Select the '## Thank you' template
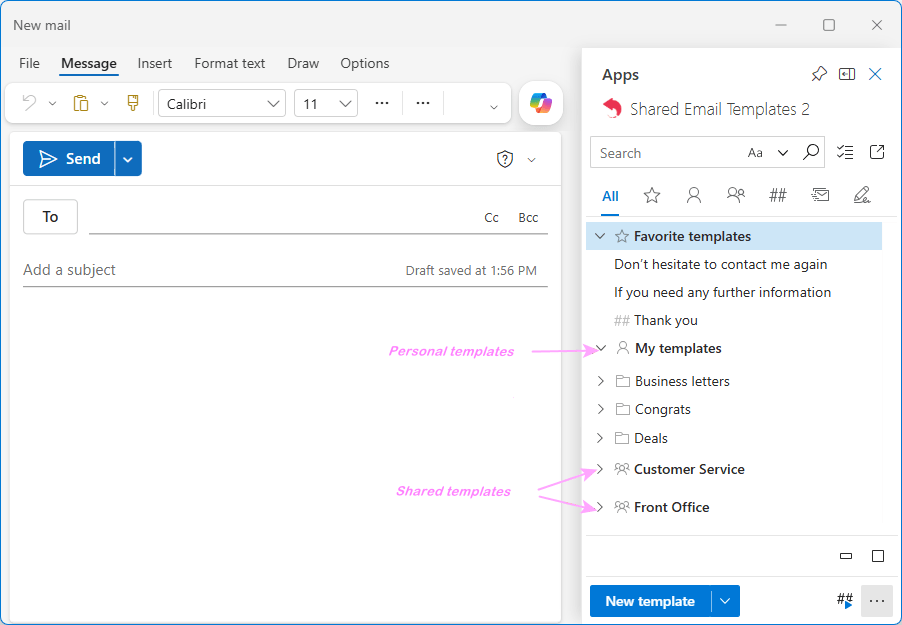This screenshot has width=902, height=625. [x=656, y=321]
